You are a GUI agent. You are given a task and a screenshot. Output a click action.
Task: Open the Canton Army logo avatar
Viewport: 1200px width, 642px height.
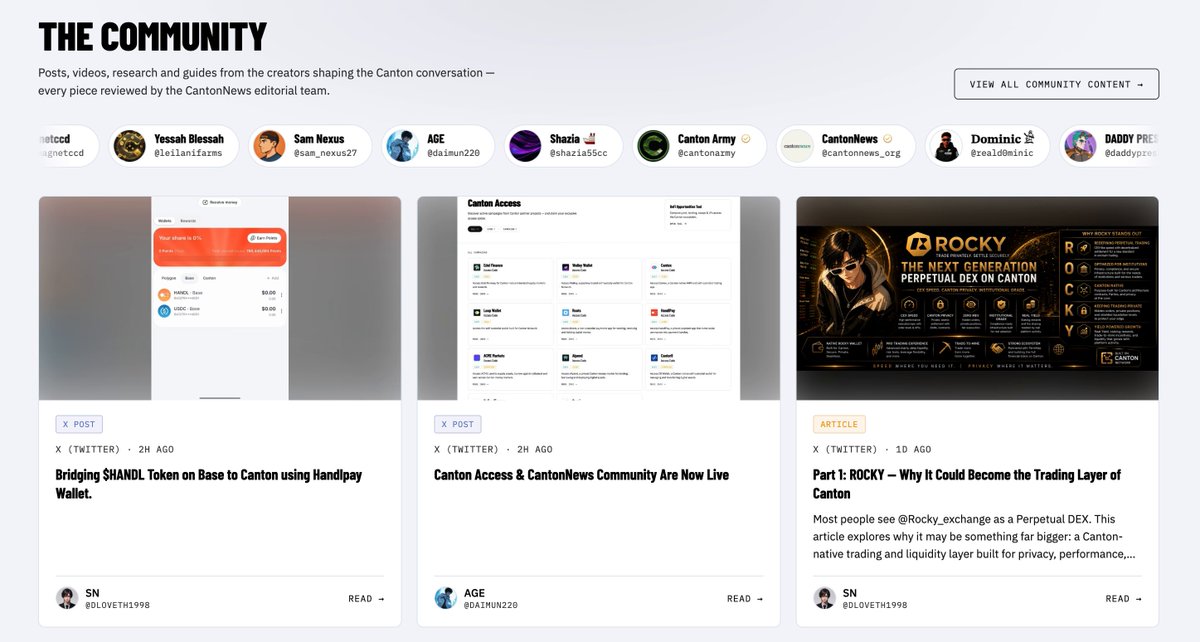click(x=653, y=146)
